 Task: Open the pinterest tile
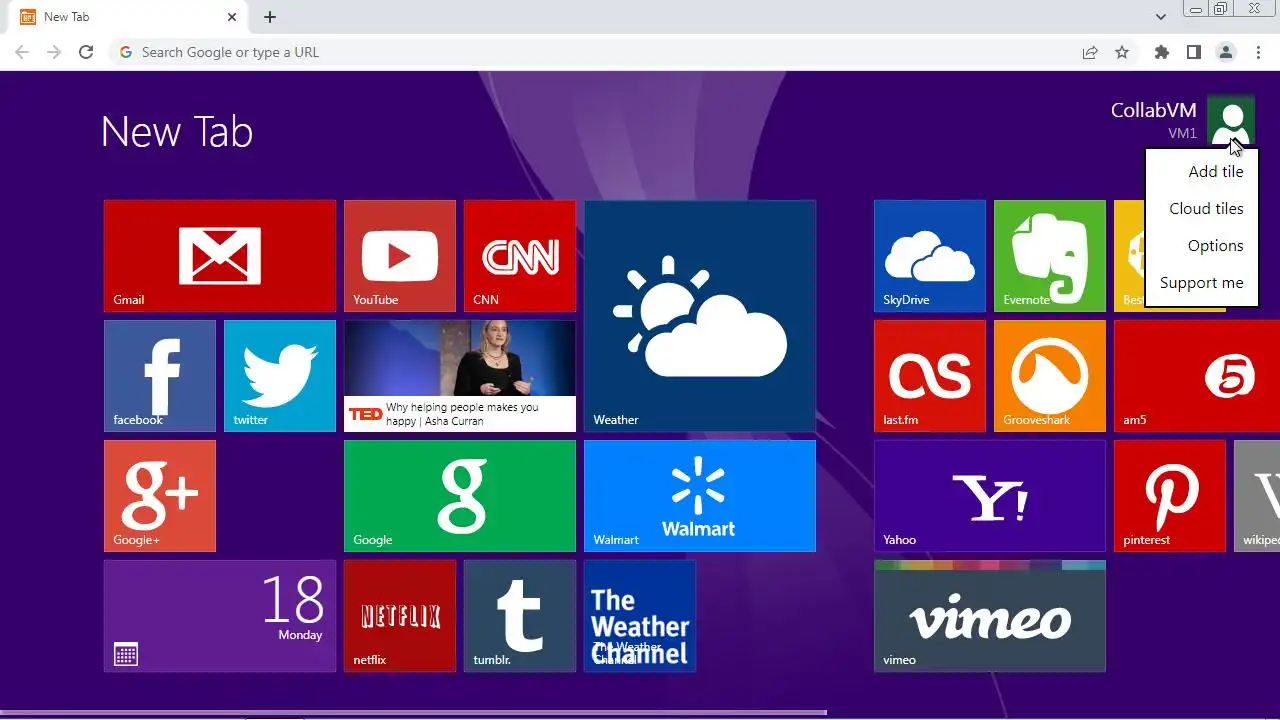pyautogui.click(x=1170, y=496)
